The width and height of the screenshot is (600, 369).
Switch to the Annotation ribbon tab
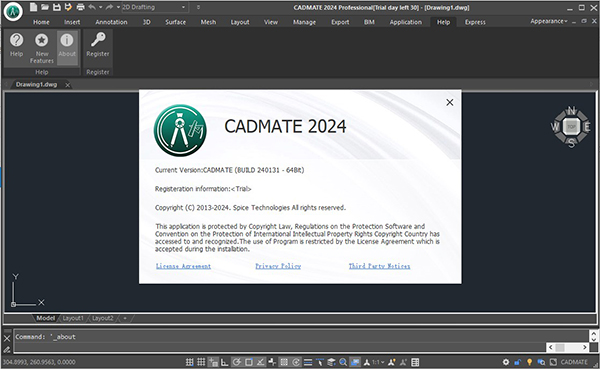(111, 22)
